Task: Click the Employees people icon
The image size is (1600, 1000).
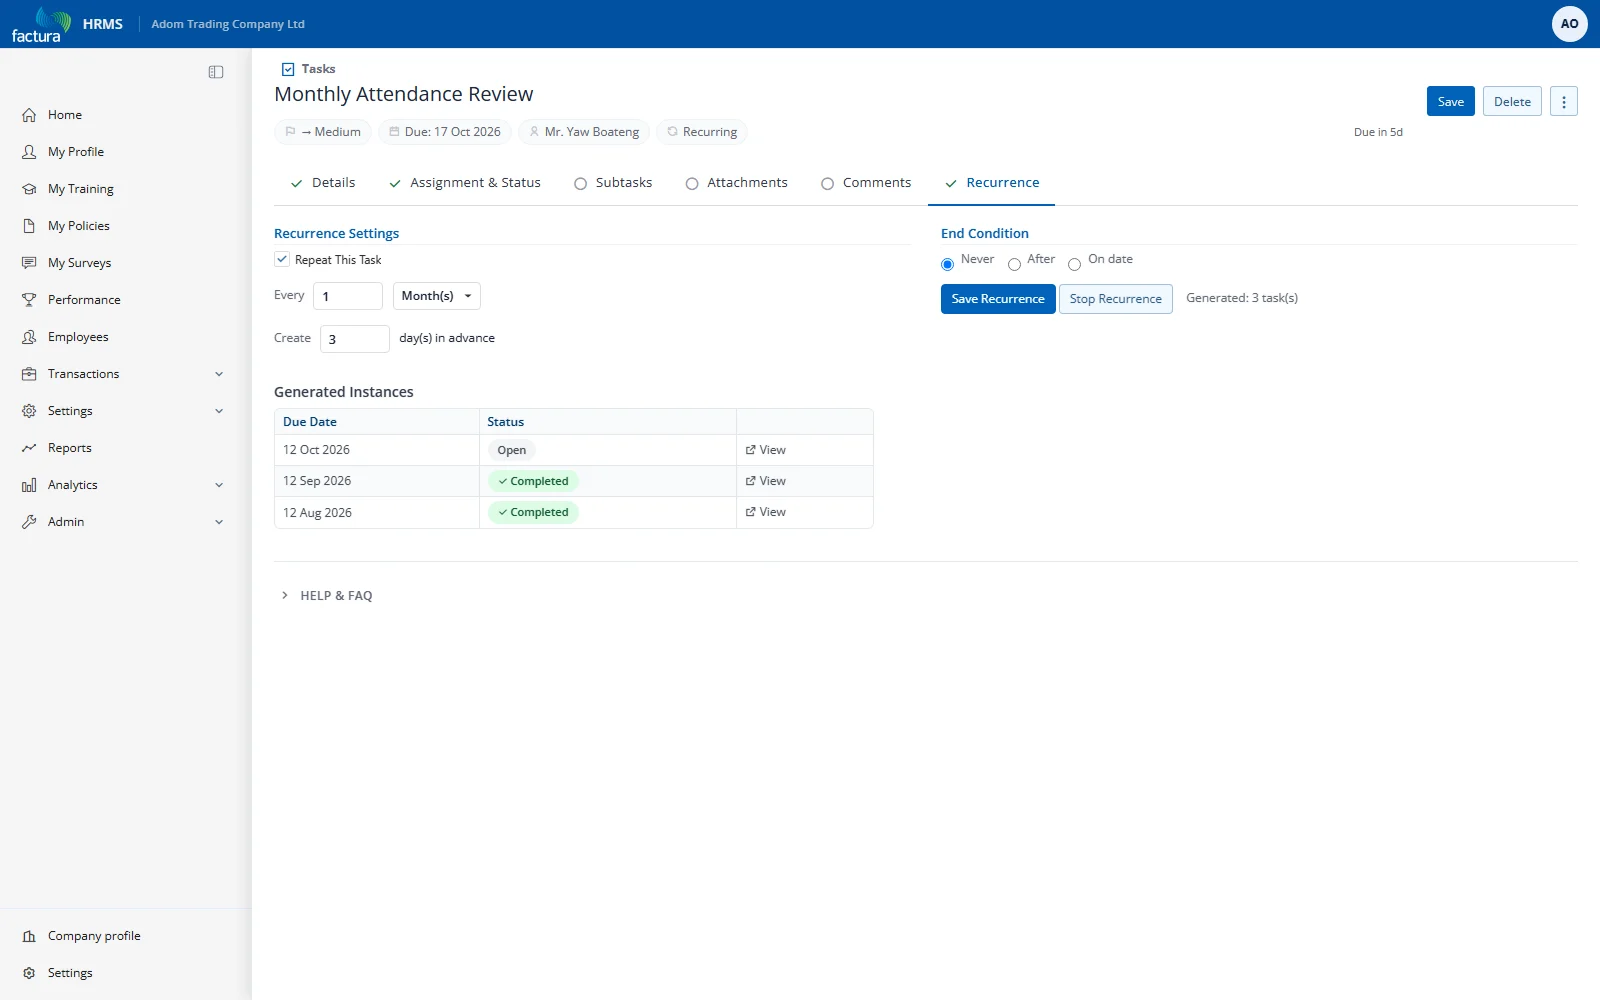Action: coord(29,337)
